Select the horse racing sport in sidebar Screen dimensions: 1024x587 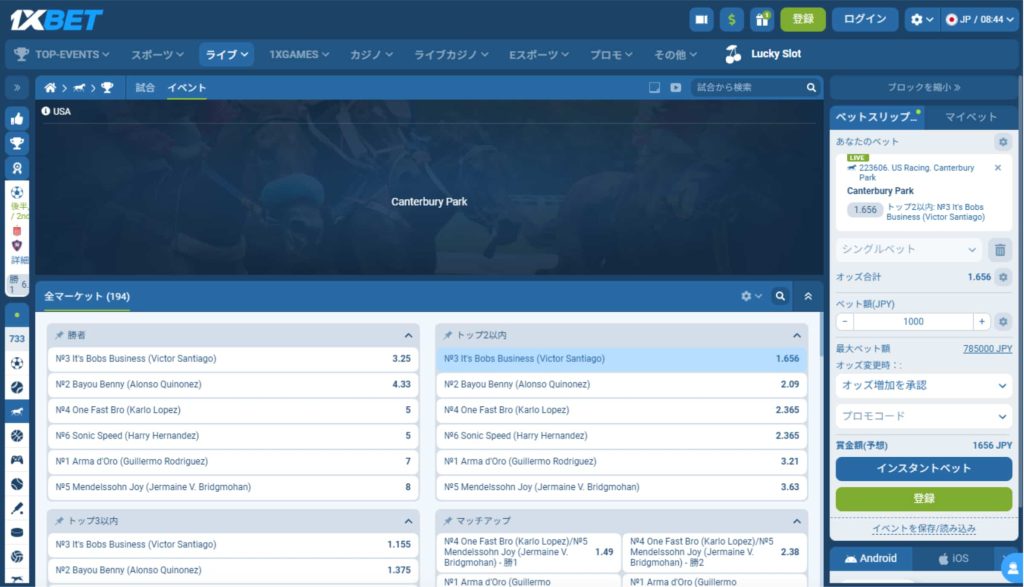click(x=17, y=411)
